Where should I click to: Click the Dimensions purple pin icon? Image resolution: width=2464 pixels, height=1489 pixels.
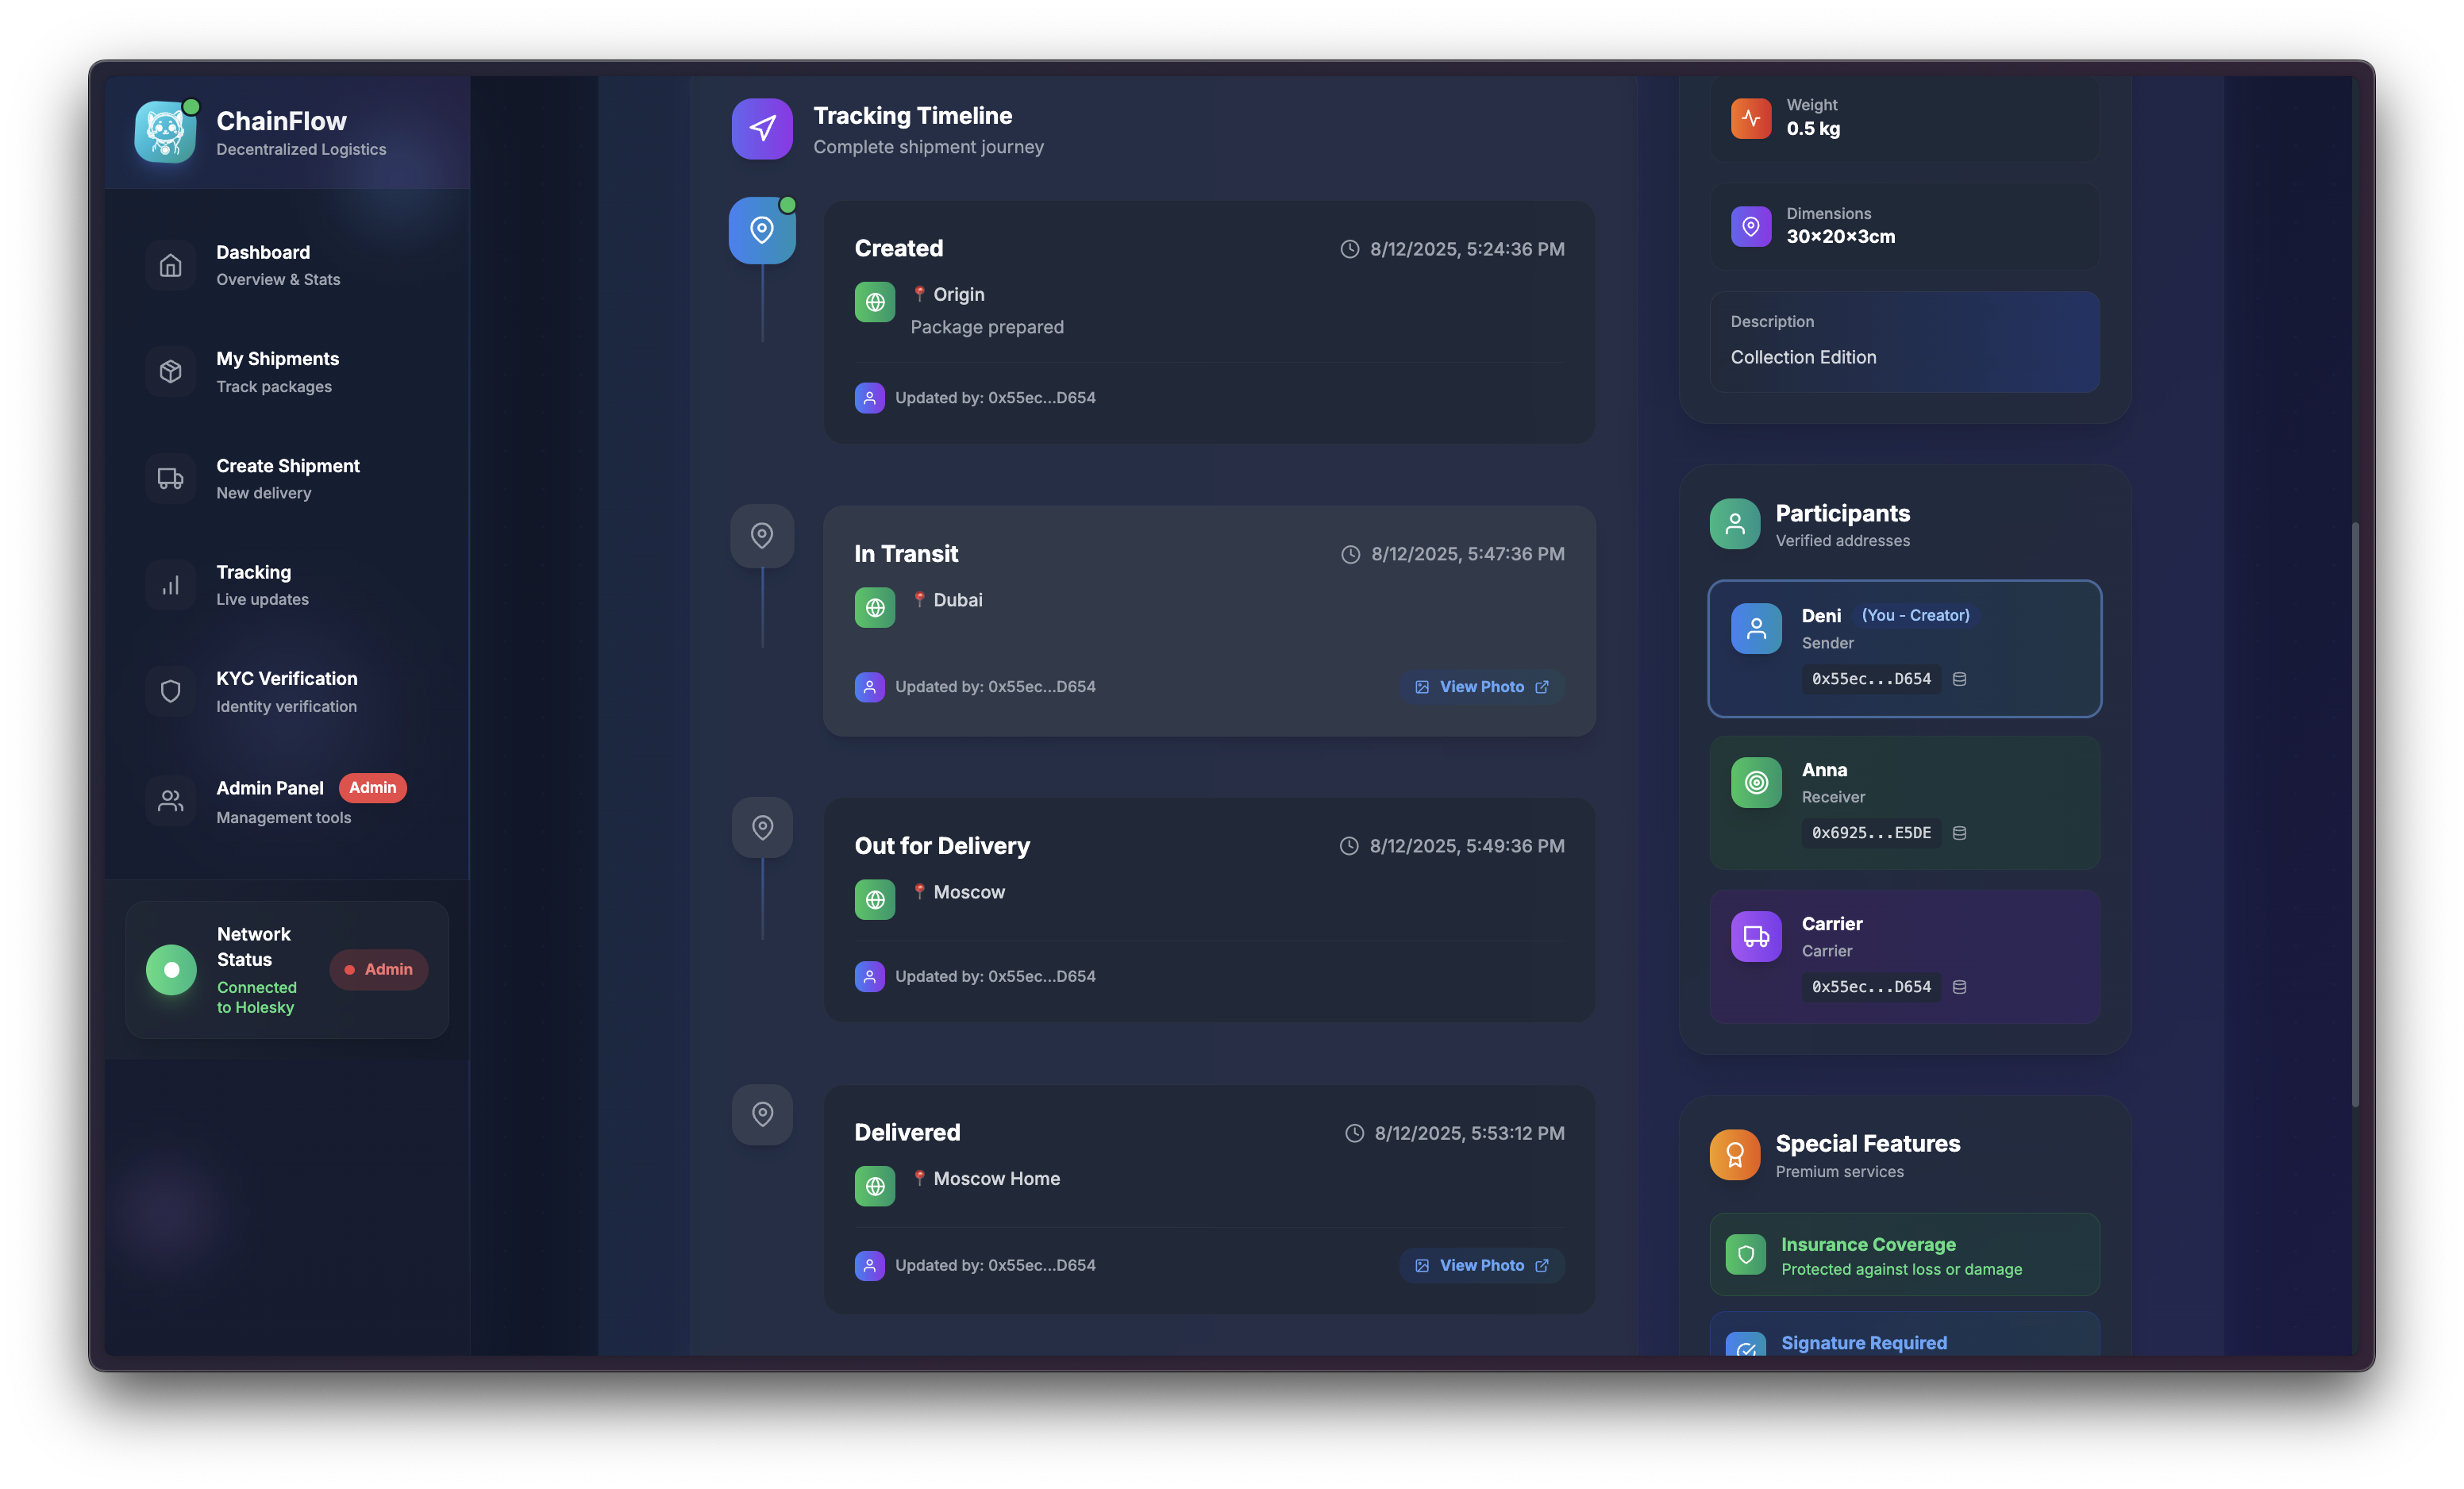point(1750,227)
